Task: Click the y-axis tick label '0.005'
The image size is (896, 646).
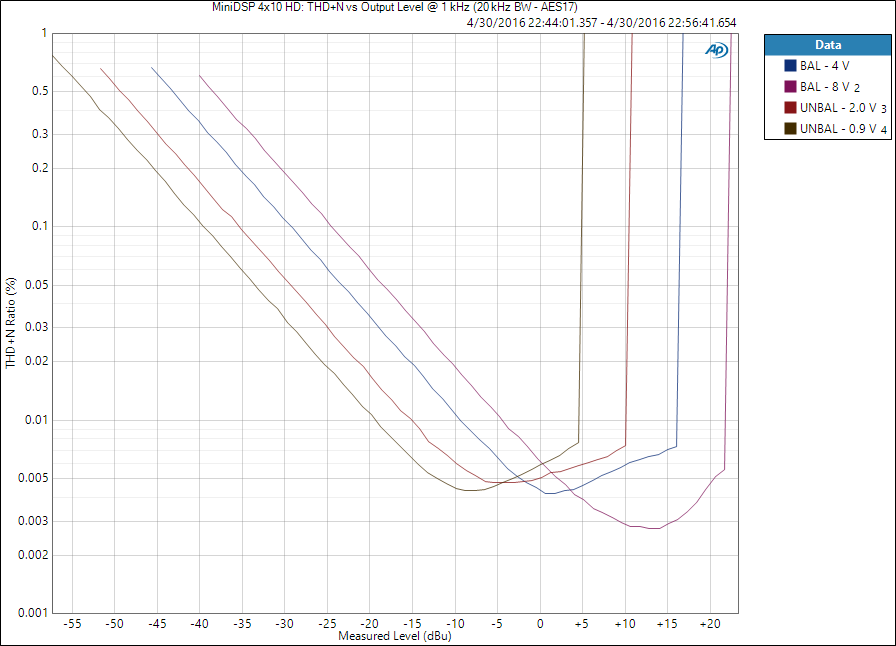Action: point(33,478)
